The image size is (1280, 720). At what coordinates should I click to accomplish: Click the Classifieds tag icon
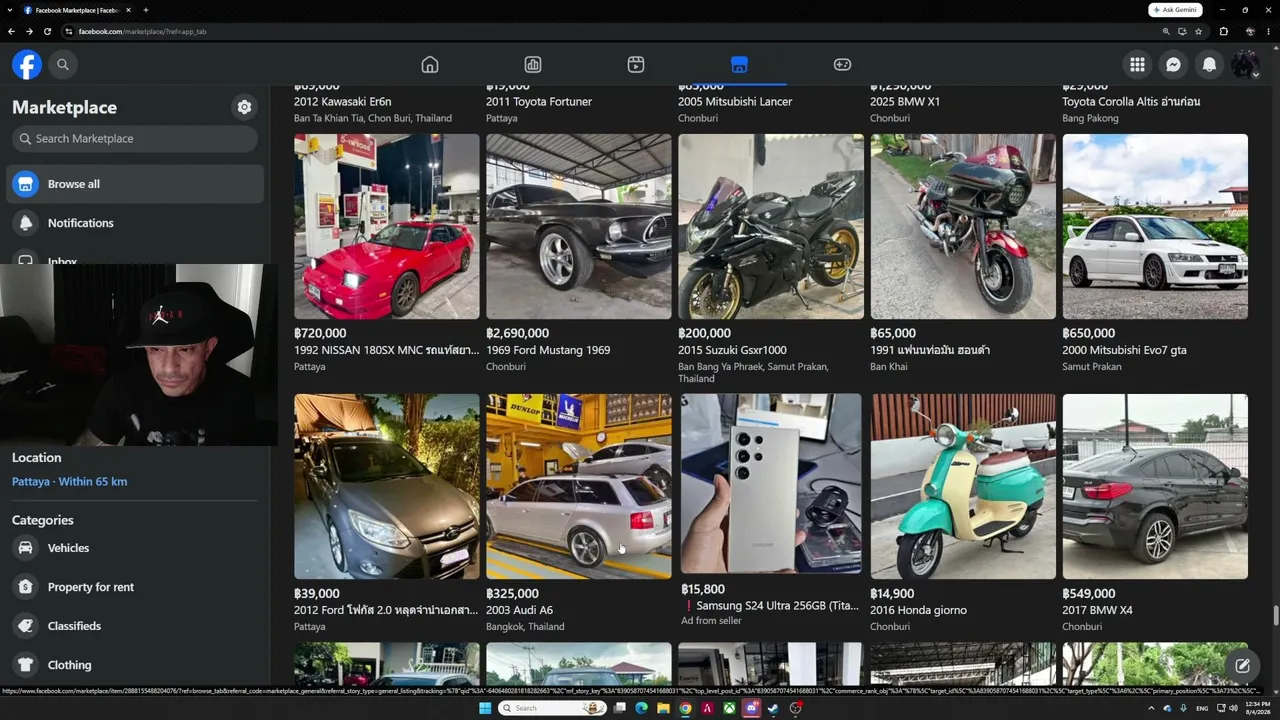point(26,626)
